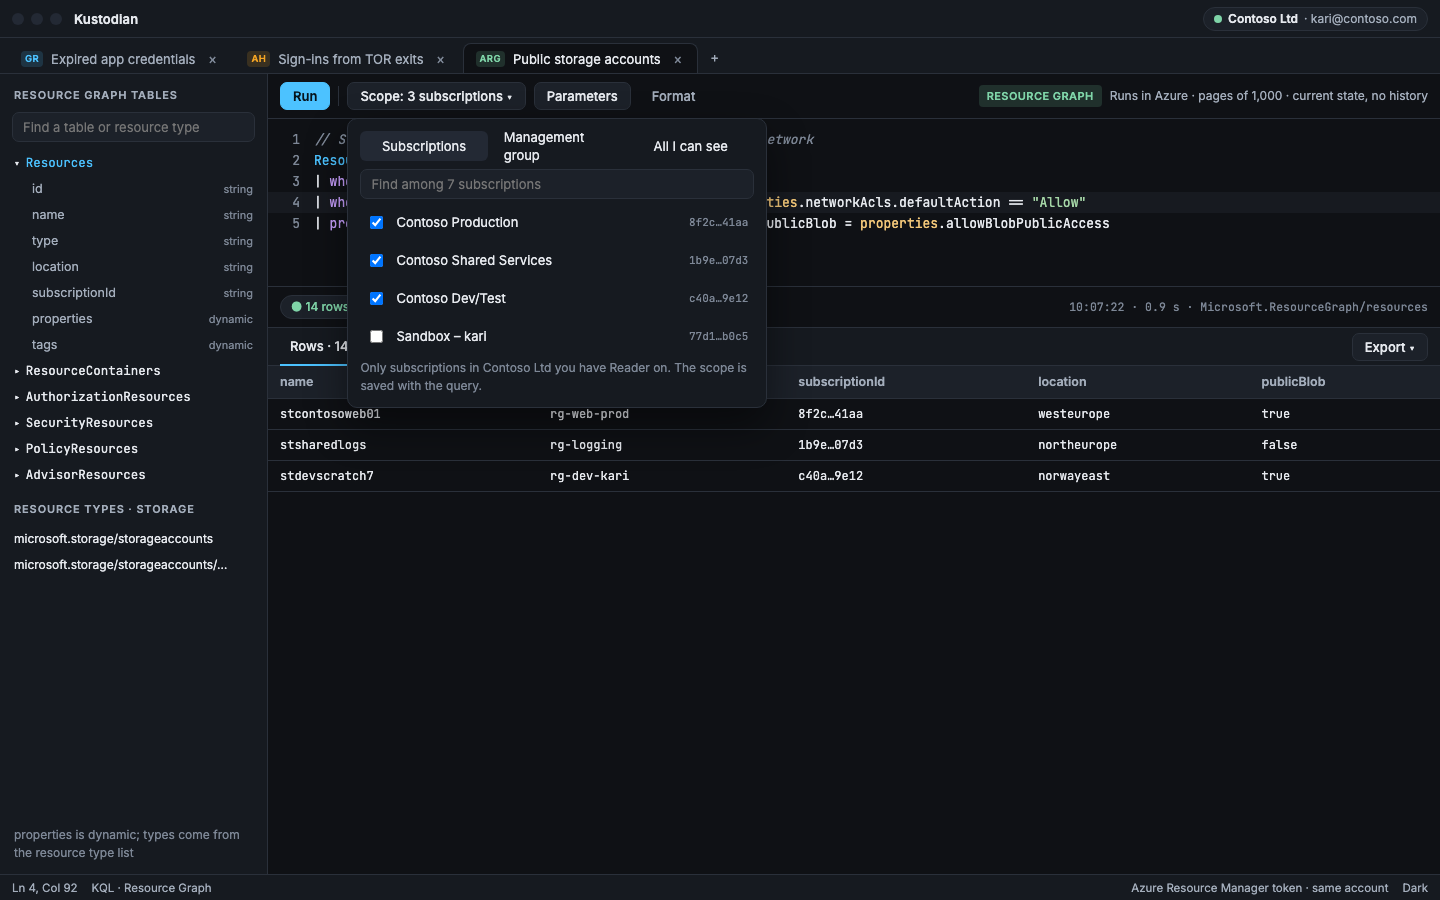Switch to Expired app credentials tab
Screen dimensions: 1440x900
122,60
